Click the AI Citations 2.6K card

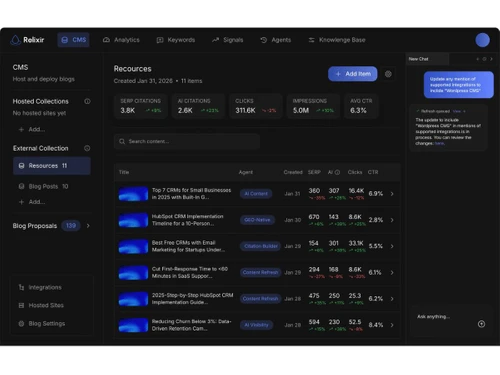(198, 106)
